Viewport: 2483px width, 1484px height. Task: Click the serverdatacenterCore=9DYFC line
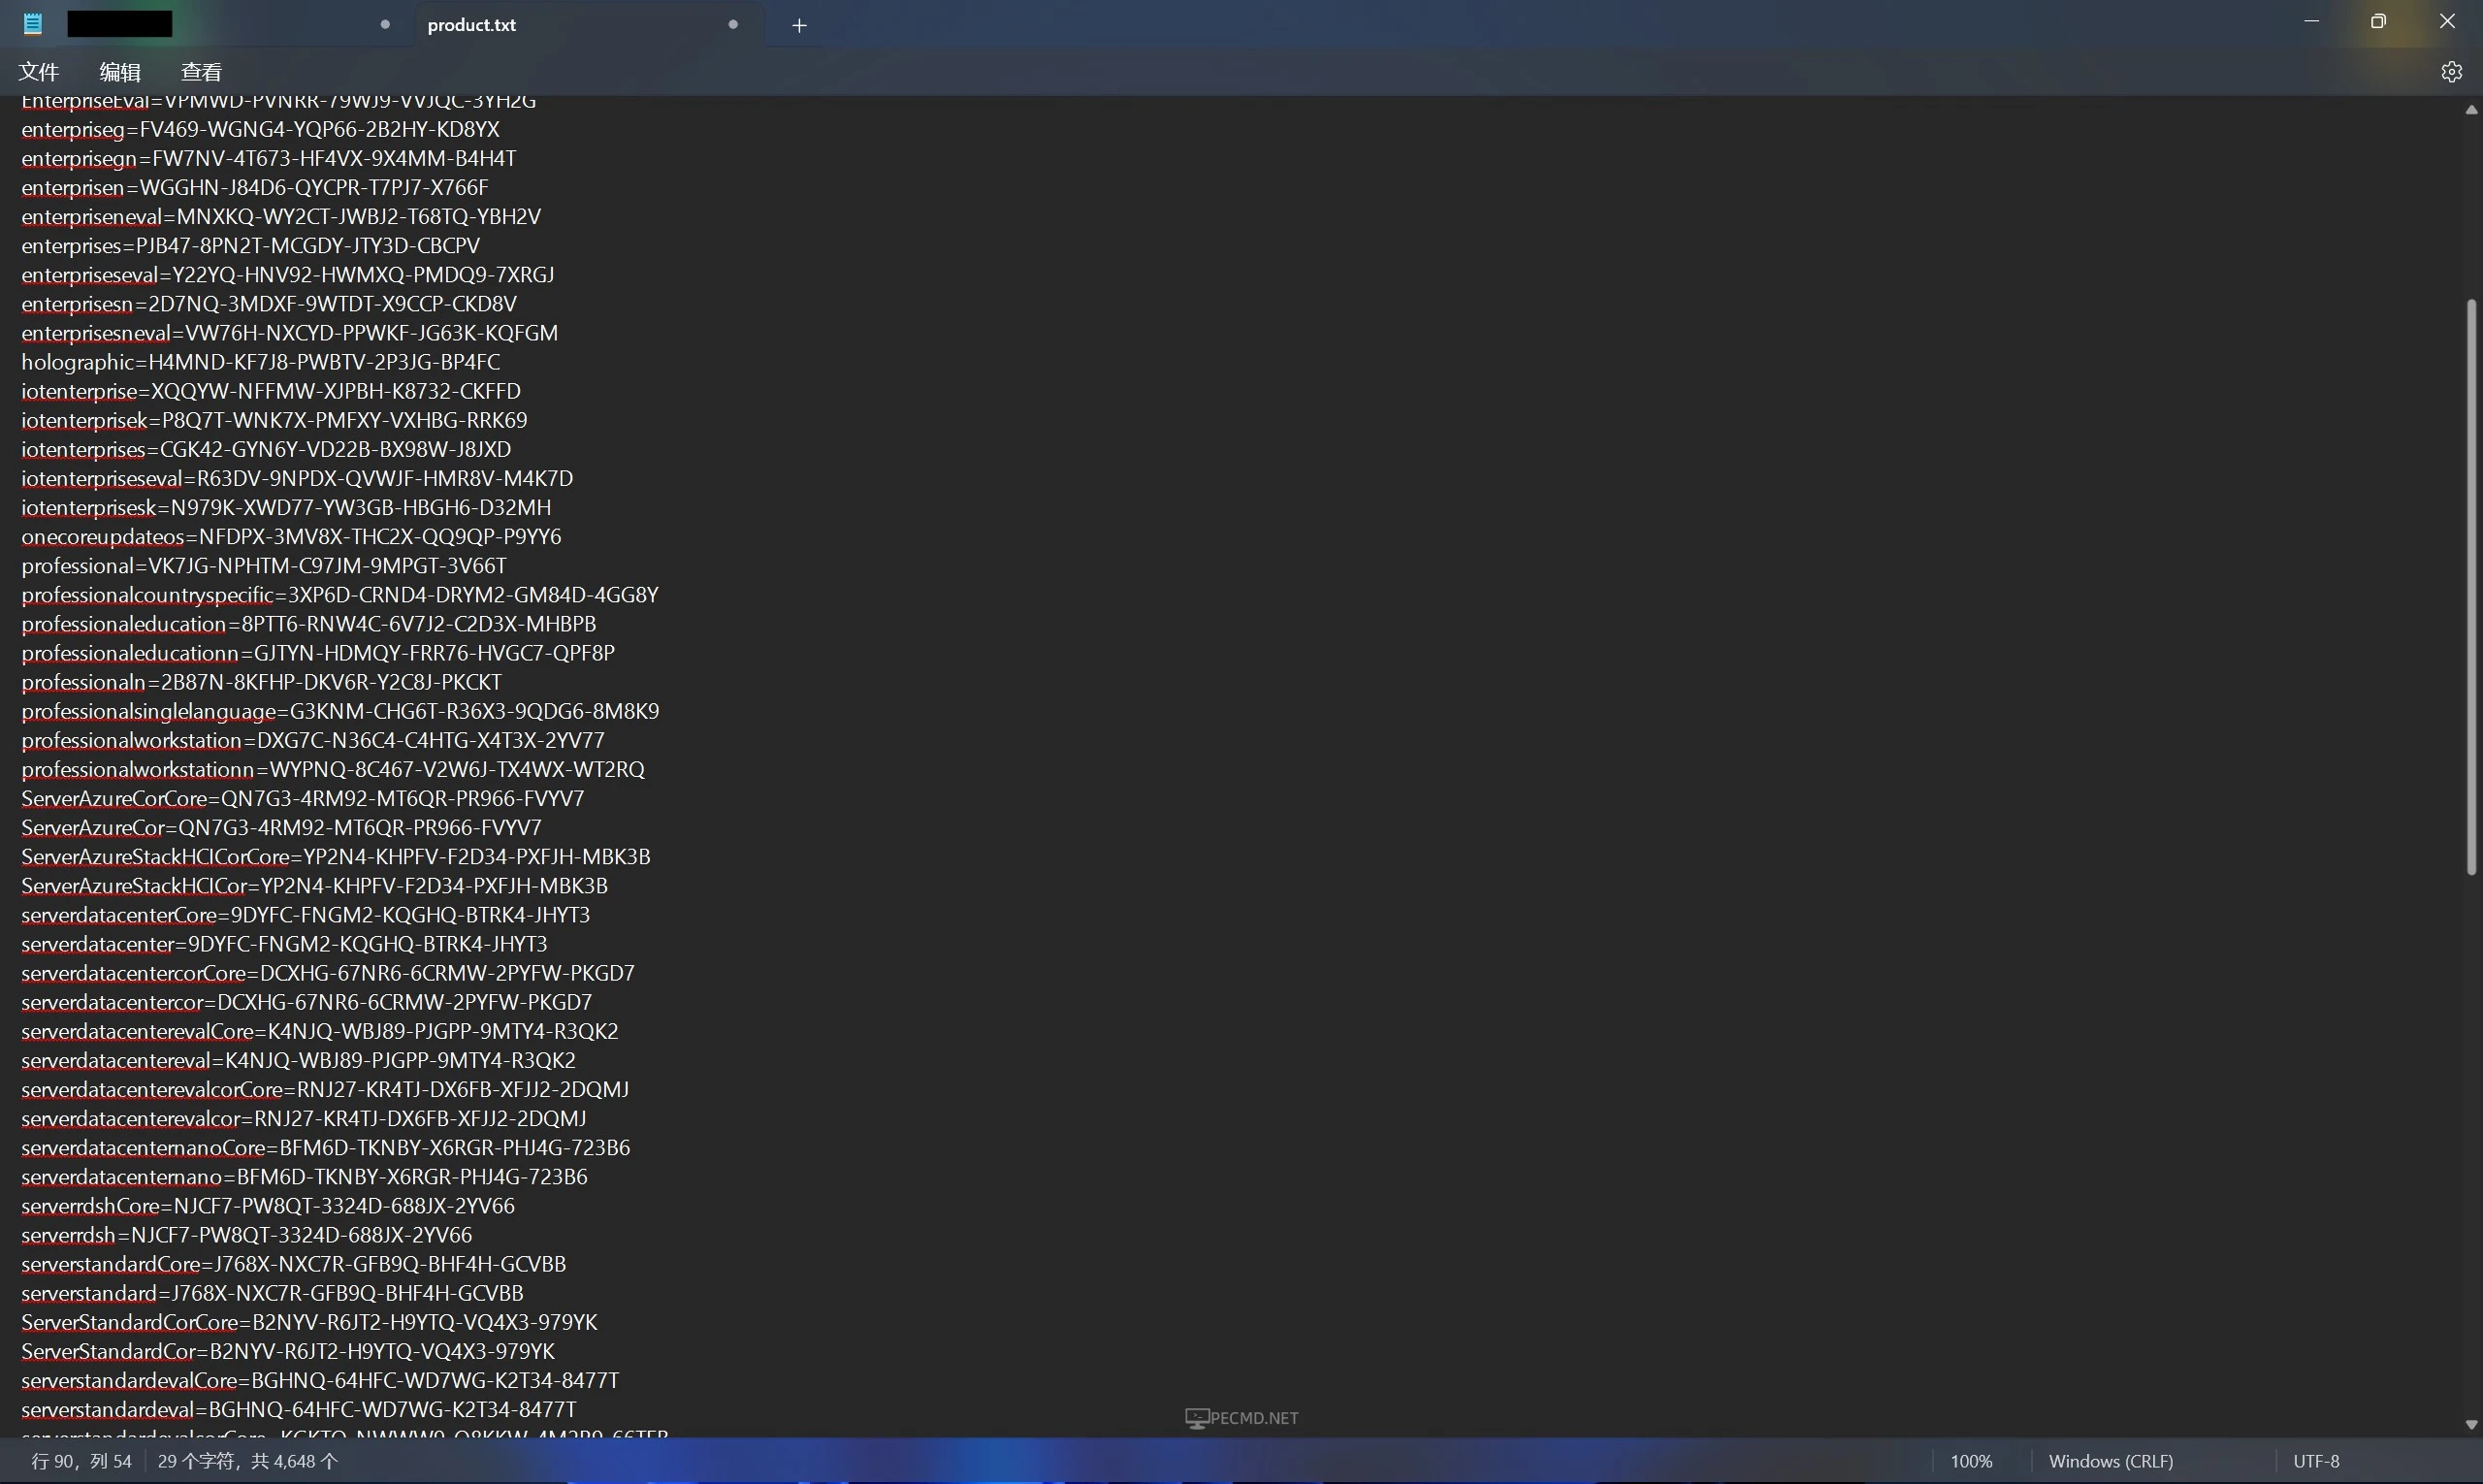[x=306, y=914]
